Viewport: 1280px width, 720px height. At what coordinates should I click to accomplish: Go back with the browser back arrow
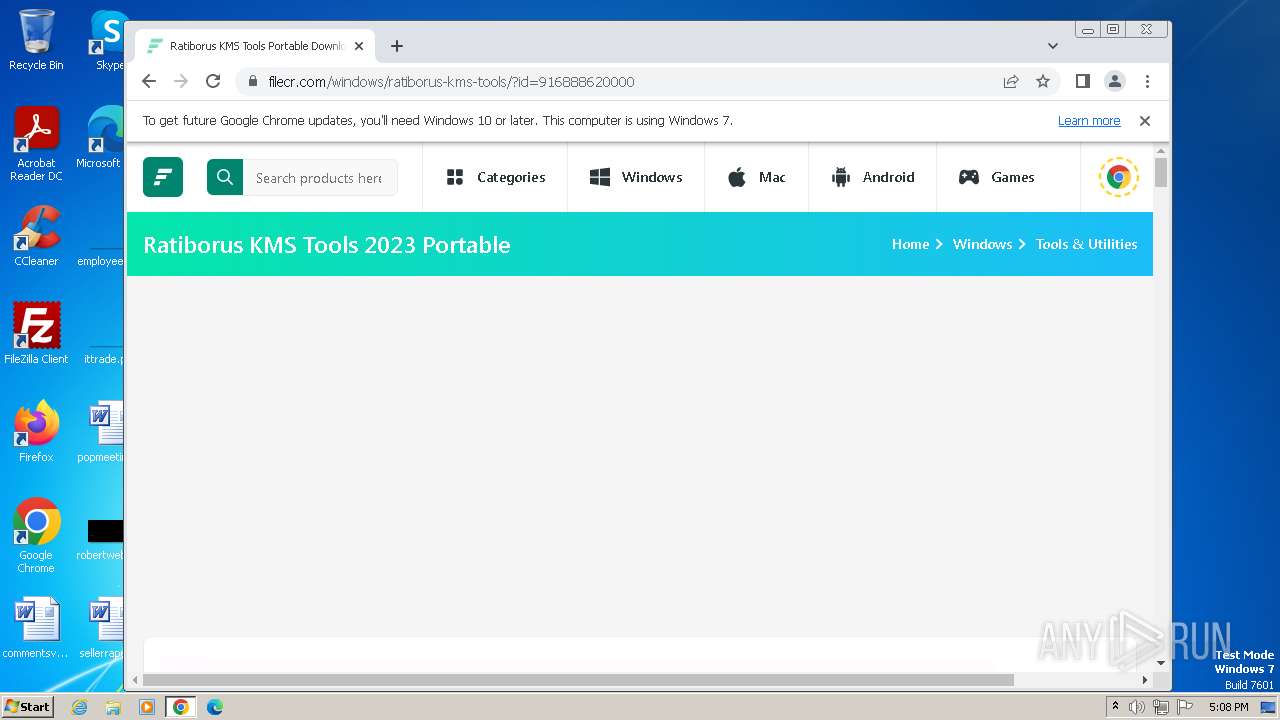(149, 82)
